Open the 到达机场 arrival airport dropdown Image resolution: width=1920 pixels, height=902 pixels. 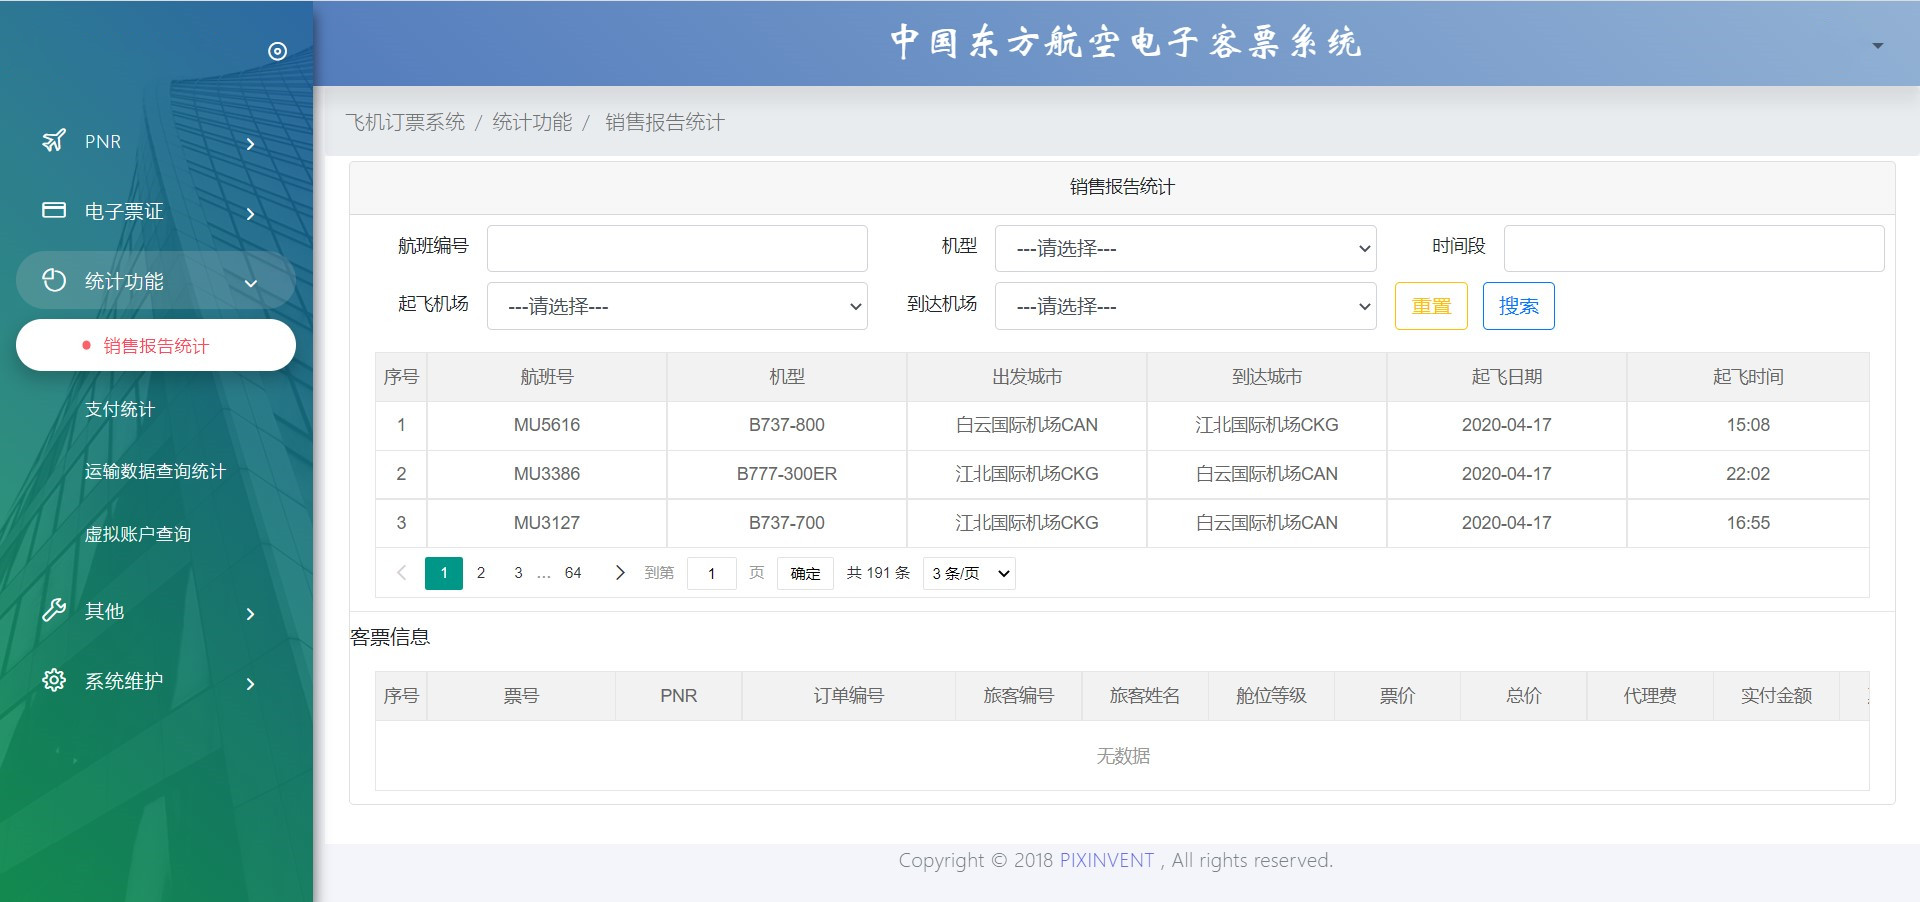1185,306
